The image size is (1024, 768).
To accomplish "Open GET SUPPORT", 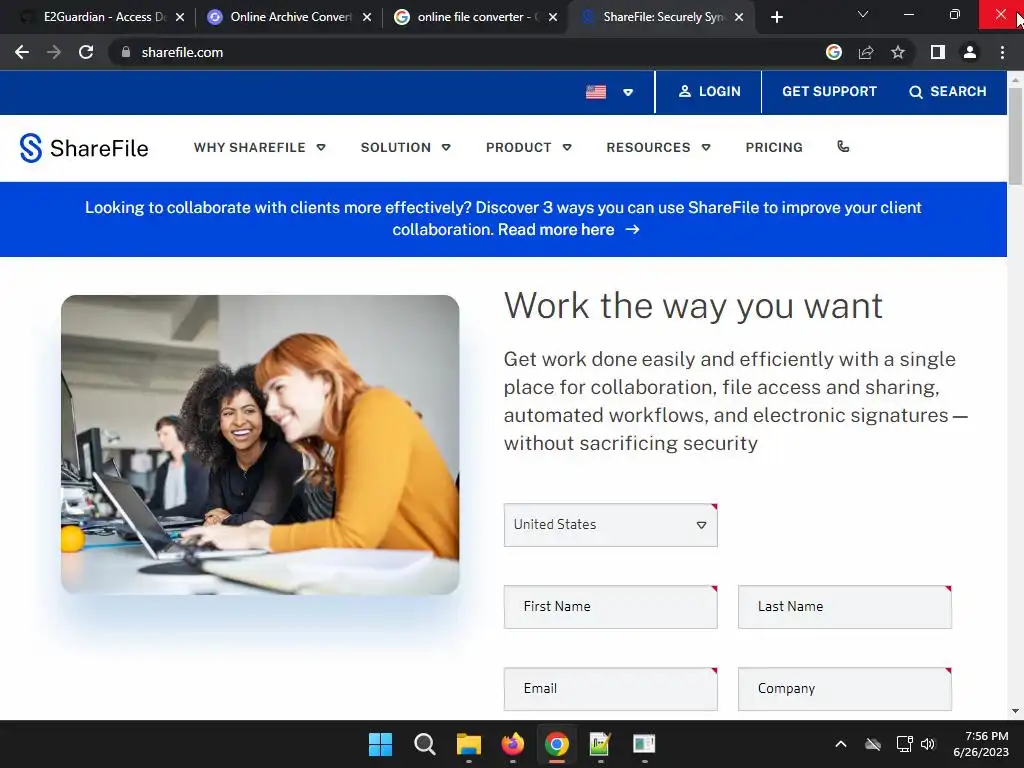I will [829, 91].
